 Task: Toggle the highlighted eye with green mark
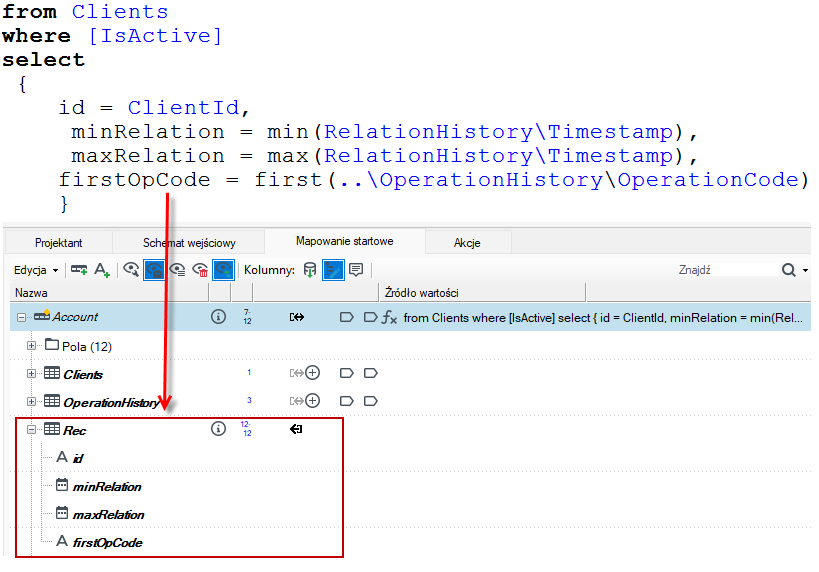(223, 270)
